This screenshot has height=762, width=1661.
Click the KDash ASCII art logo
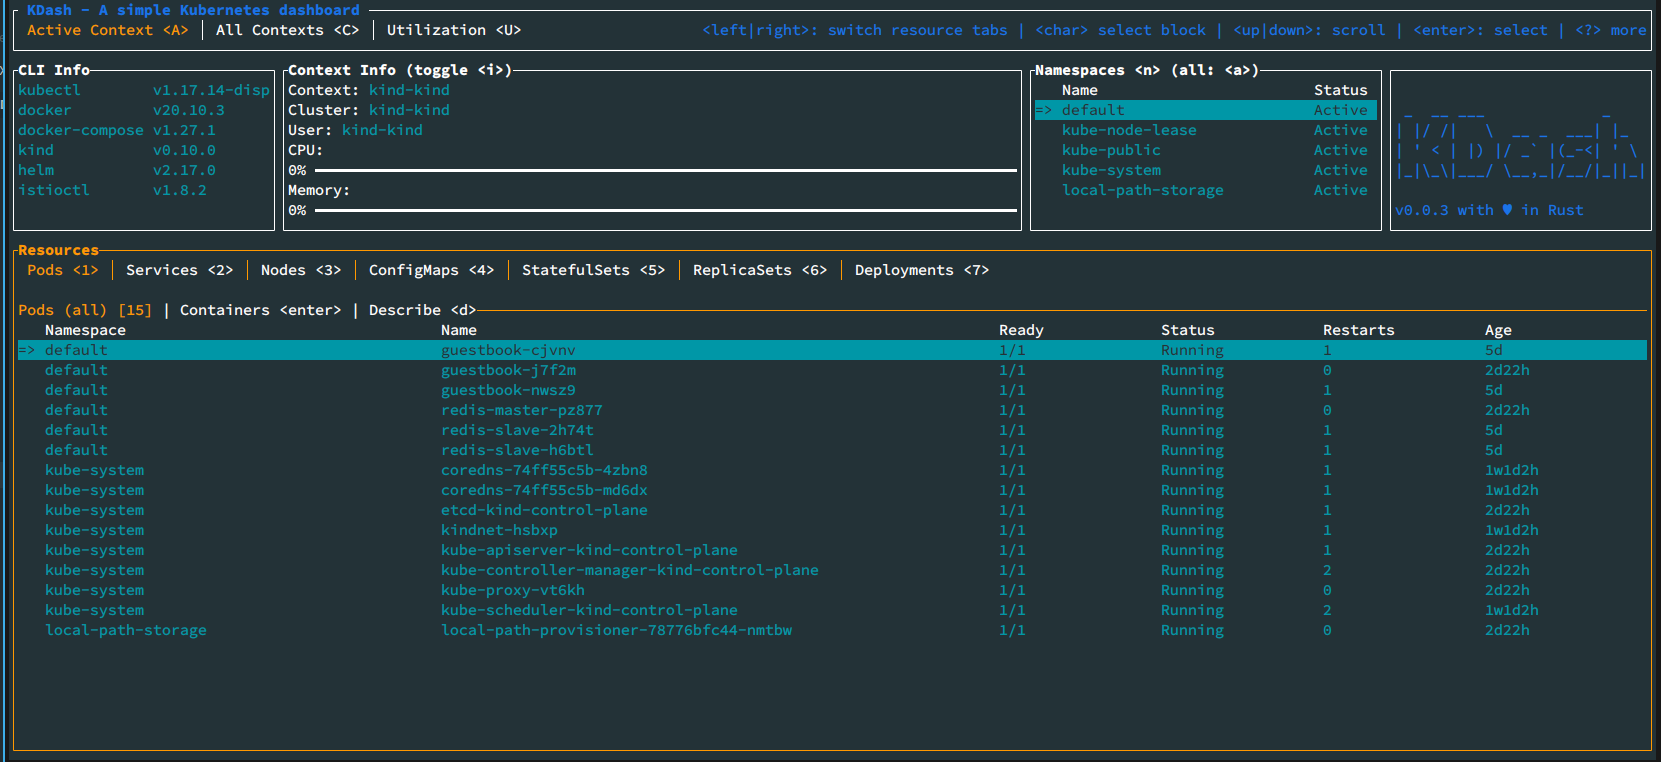pos(1521,144)
